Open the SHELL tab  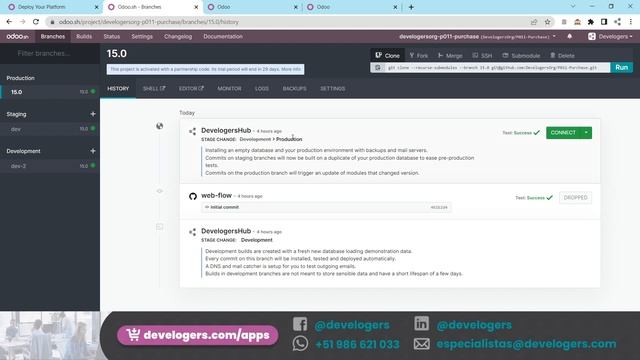tap(153, 89)
